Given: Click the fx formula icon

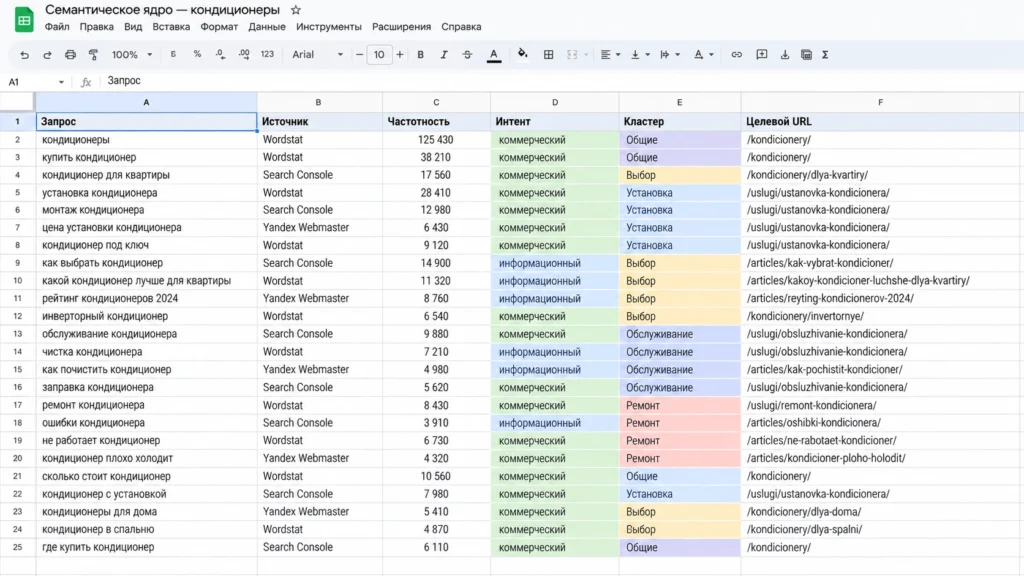Looking at the screenshot, I should pos(86,82).
